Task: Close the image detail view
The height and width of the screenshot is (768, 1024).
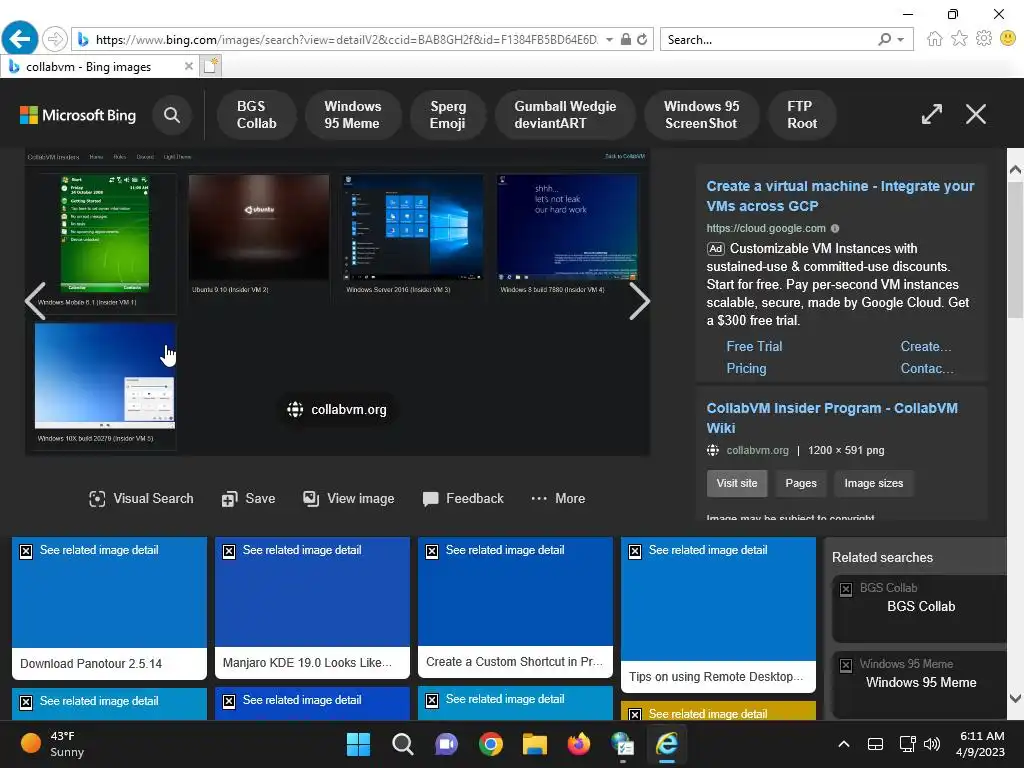Action: coord(976,114)
